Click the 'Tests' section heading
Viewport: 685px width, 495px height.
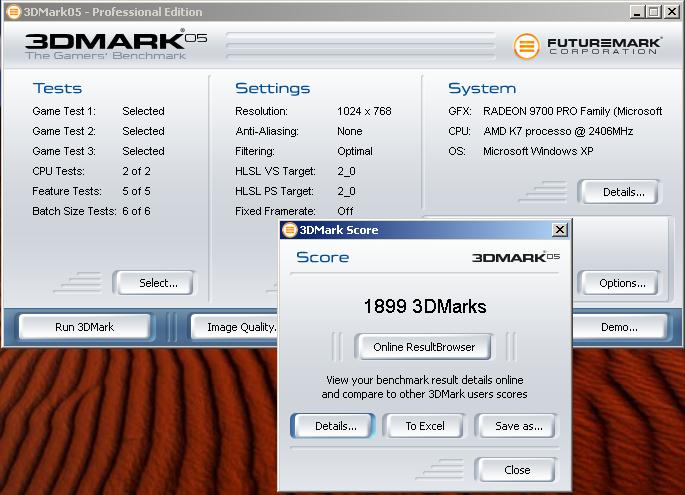pyautogui.click(x=57, y=88)
